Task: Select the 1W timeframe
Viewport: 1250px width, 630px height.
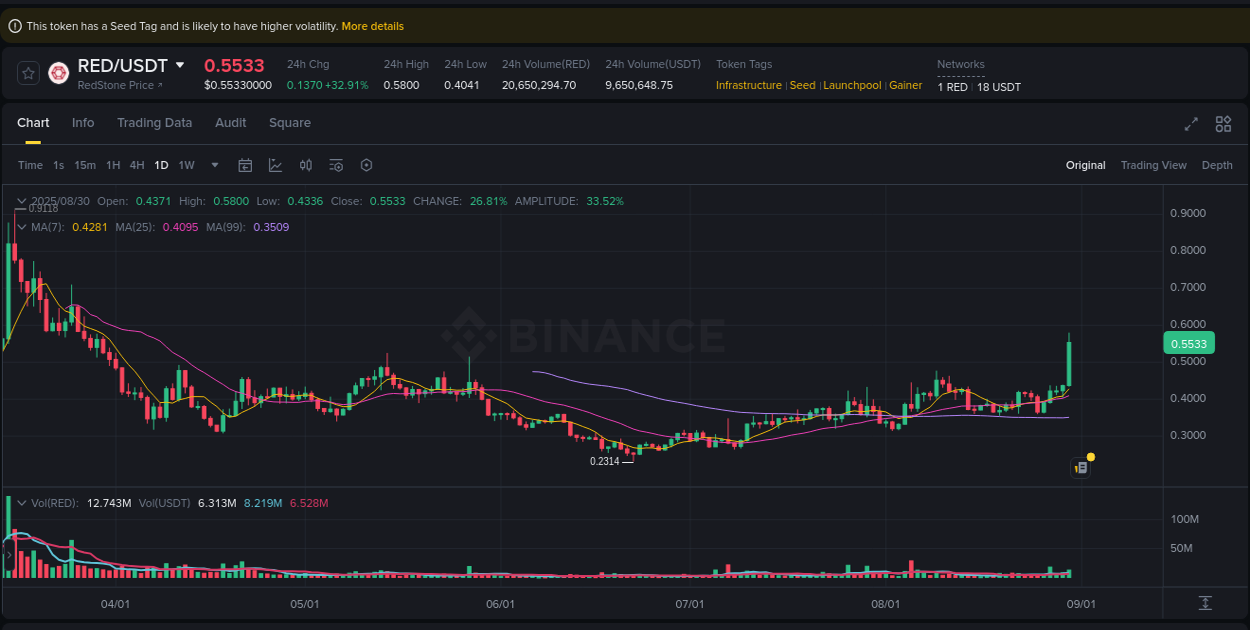Action: 186,165
